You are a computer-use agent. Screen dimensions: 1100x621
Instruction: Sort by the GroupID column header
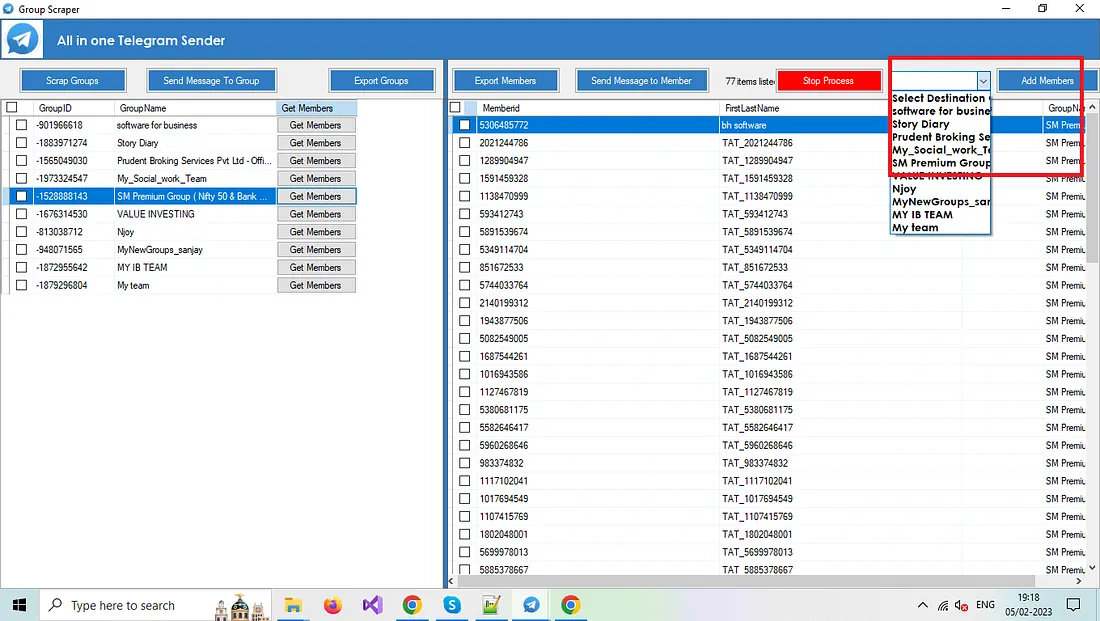click(x=74, y=108)
